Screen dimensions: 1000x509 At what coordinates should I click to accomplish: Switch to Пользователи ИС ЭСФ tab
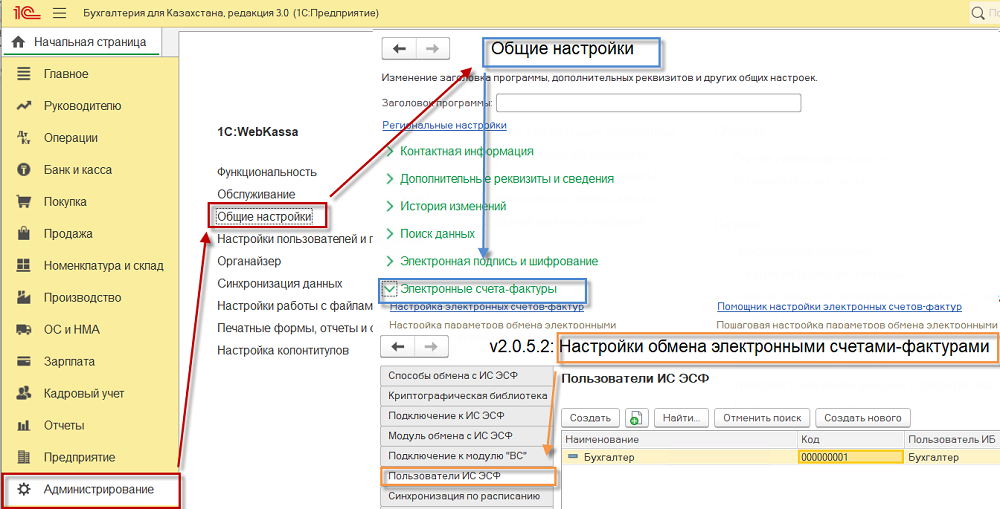468,476
